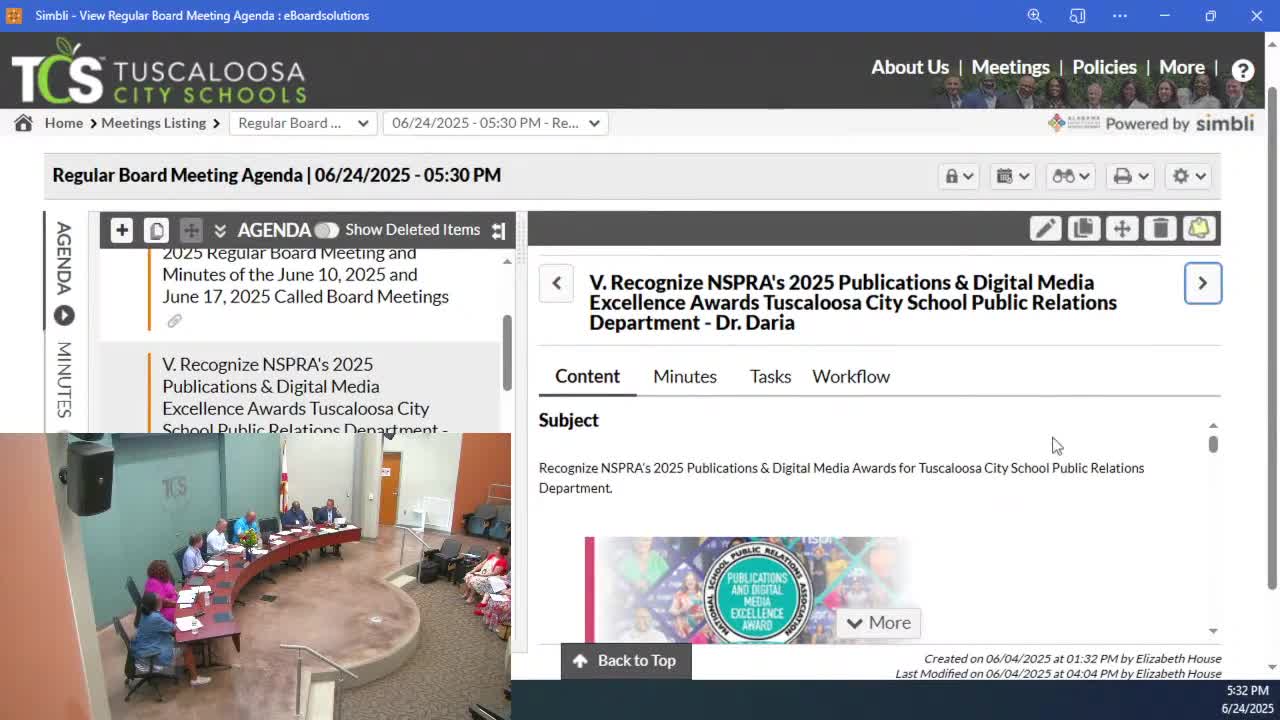Click the move item arrows icon

coord(1122,229)
